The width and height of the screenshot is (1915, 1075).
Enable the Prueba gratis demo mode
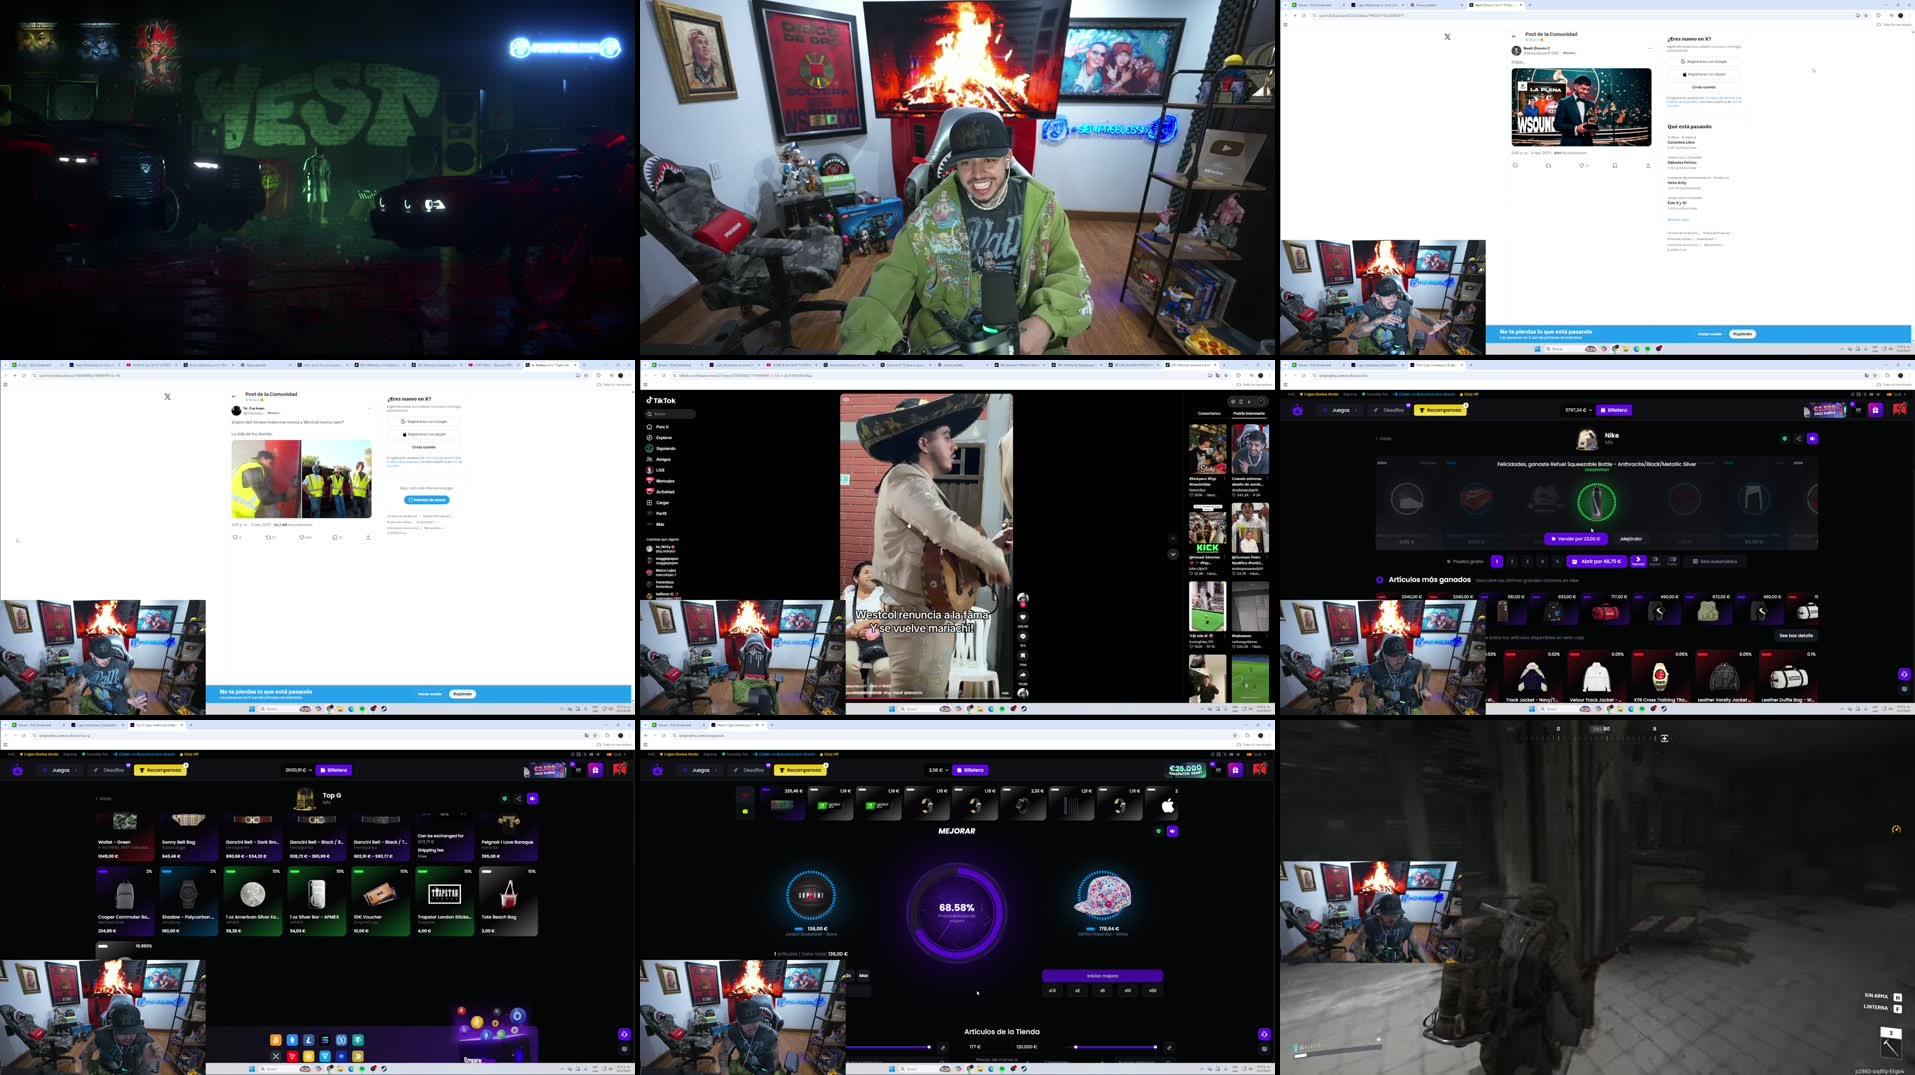[x=1466, y=561]
